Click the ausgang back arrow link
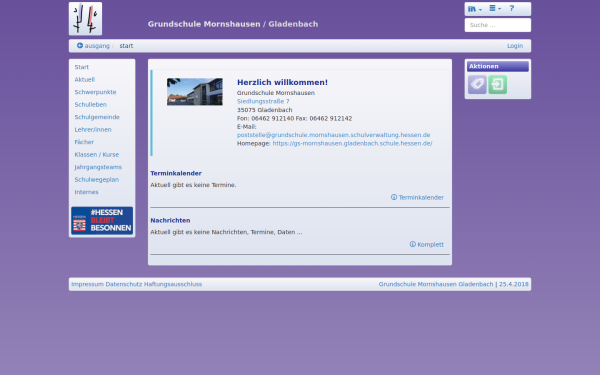Viewport: 600px width, 375px height. point(93,46)
